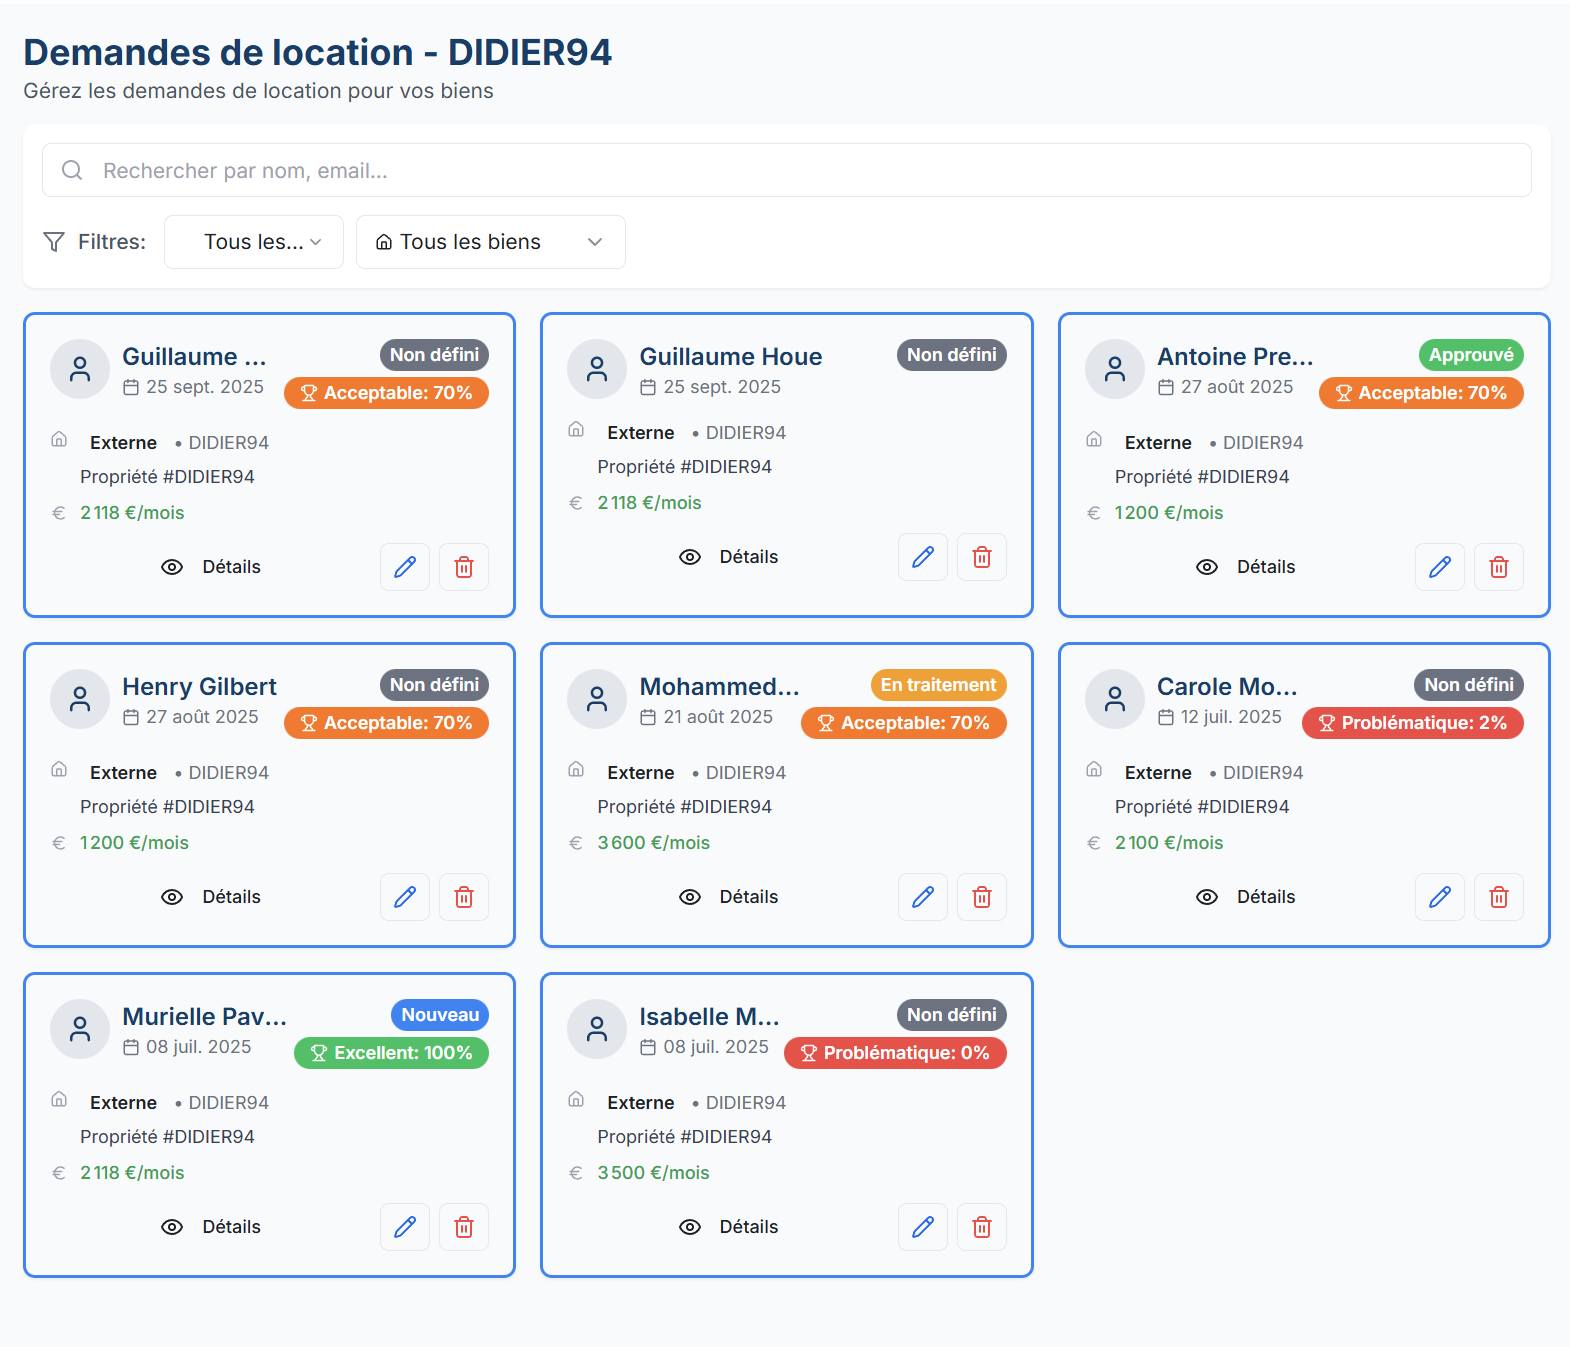
Task: Delete Carole Mo... request via trash icon
Action: [x=1499, y=897]
